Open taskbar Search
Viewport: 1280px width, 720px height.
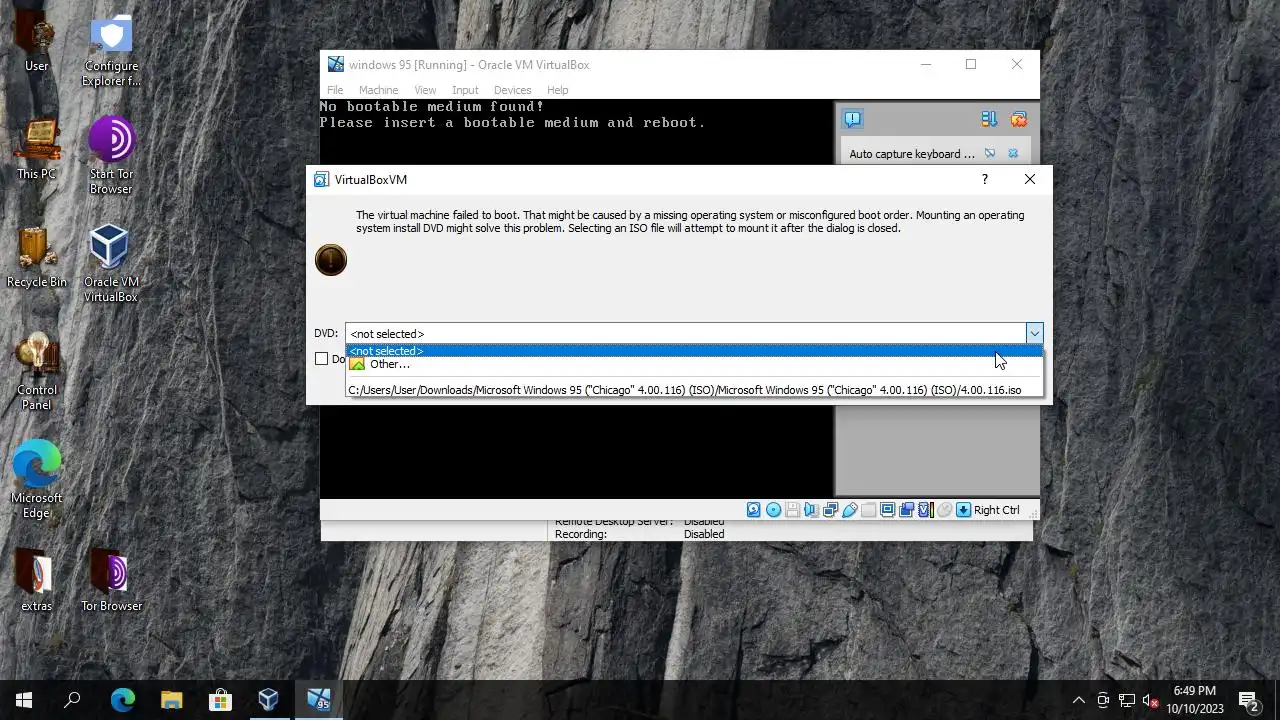[72, 700]
